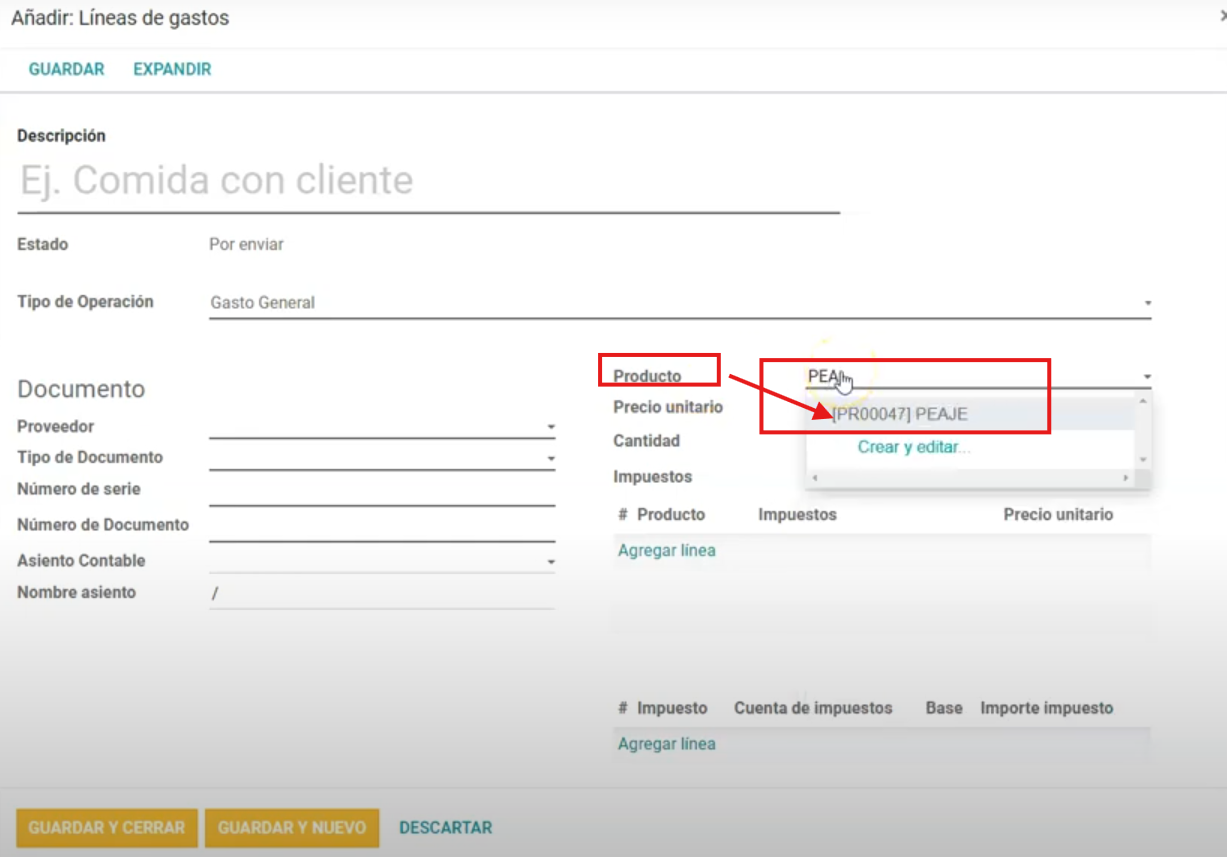Click the Número de Documento input
The width and height of the screenshot is (1227, 857).
pyautogui.click(x=381, y=525)
